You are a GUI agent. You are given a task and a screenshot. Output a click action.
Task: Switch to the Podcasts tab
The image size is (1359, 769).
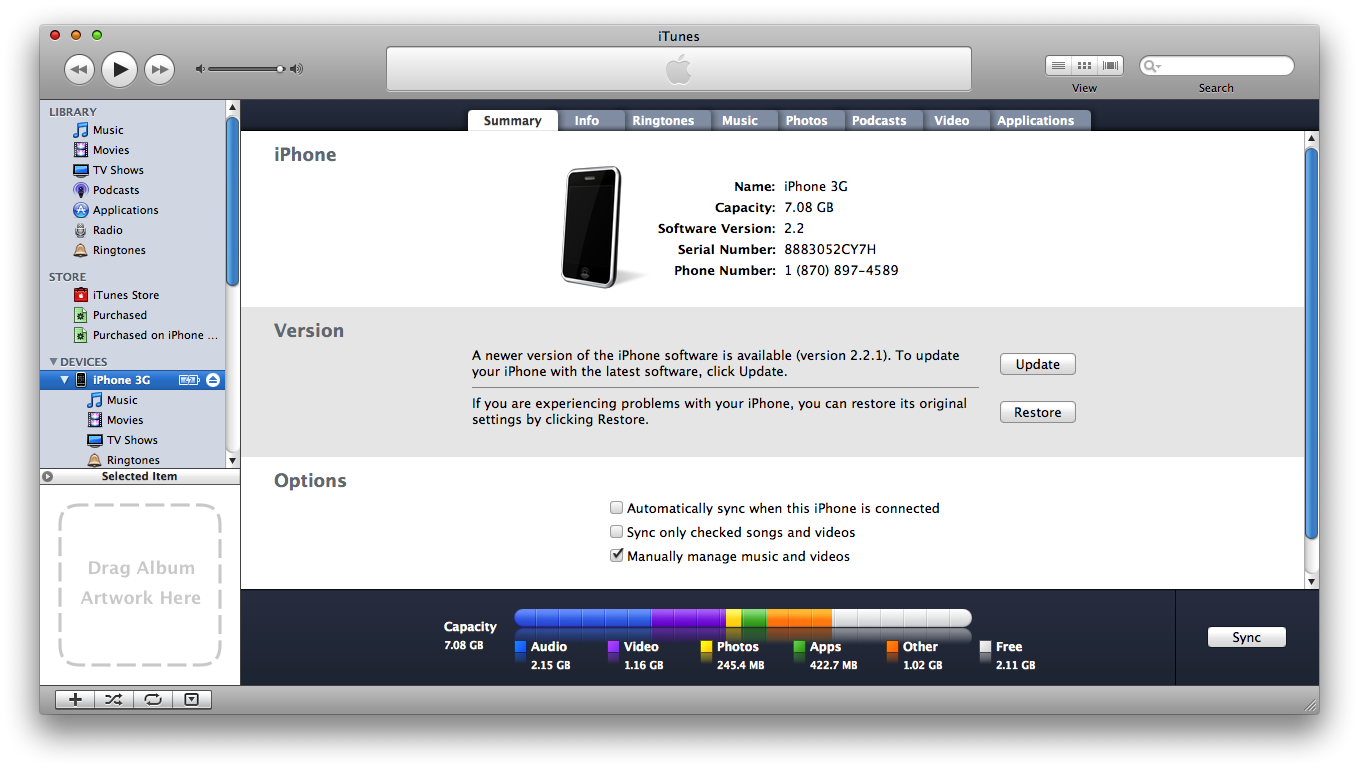click(879, 120)
